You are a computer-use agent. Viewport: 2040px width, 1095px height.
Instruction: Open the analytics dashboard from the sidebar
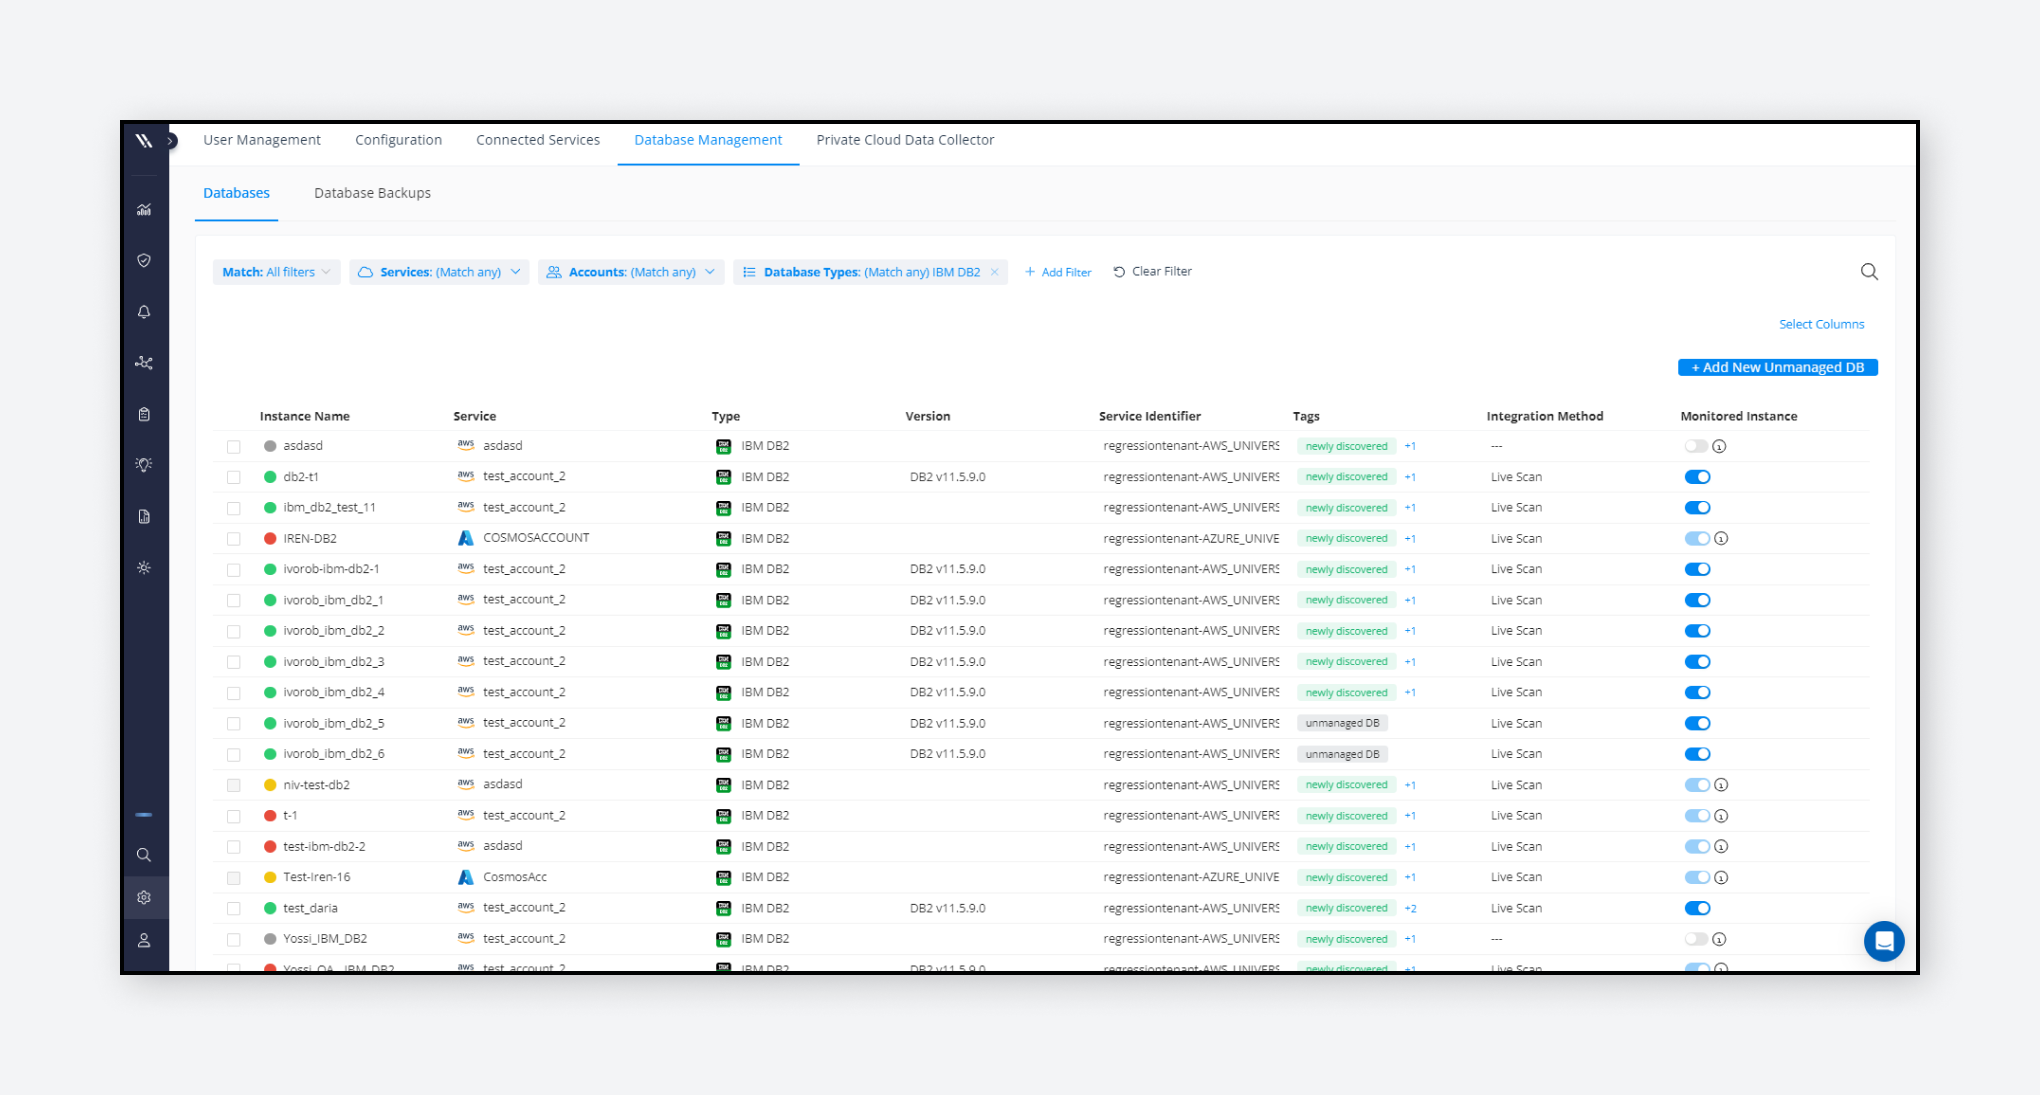pos(144,208)
